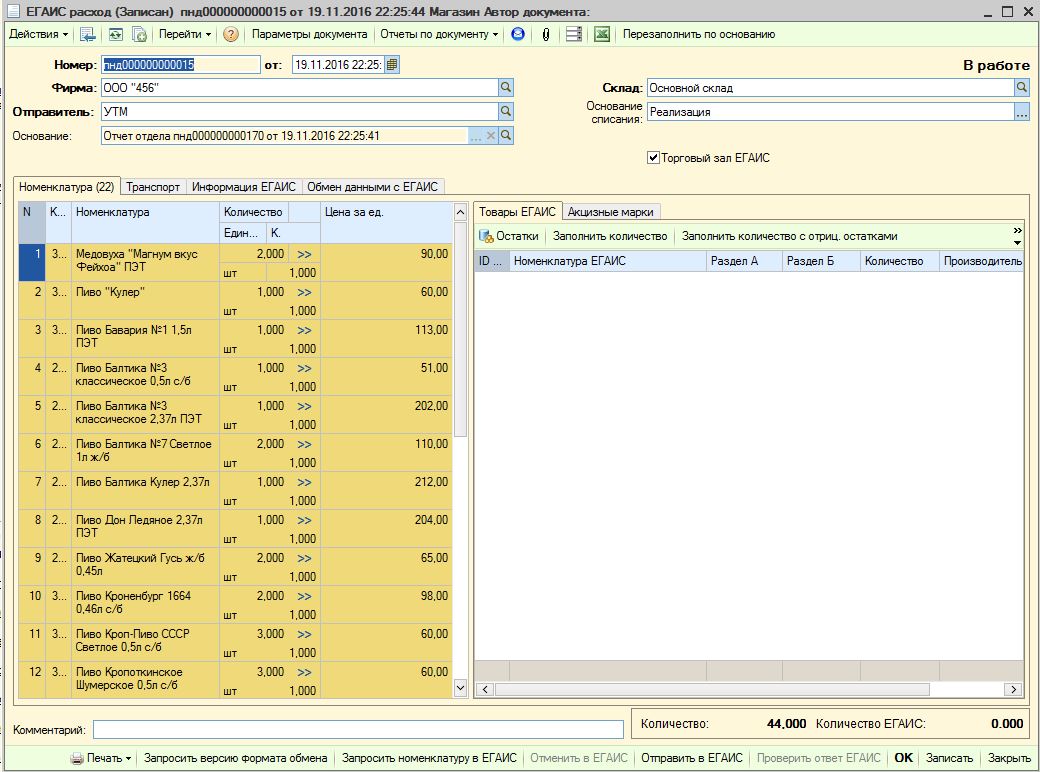Click the paperclip attachments icon
Screen dimensions: 1040x772
click(x=546, y=34)
